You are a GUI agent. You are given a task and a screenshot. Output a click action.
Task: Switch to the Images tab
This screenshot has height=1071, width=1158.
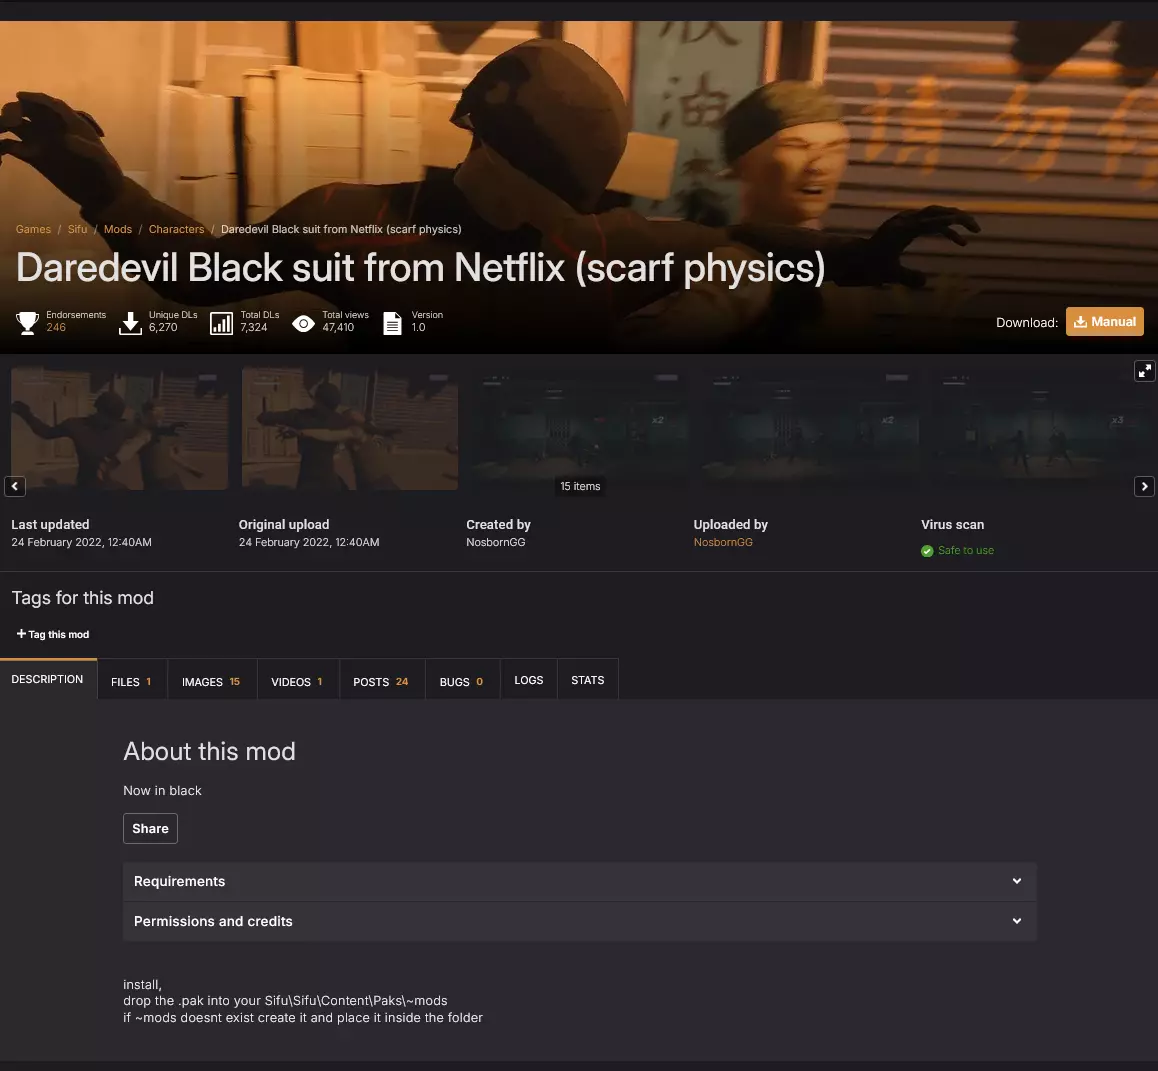tap(211, 681)
